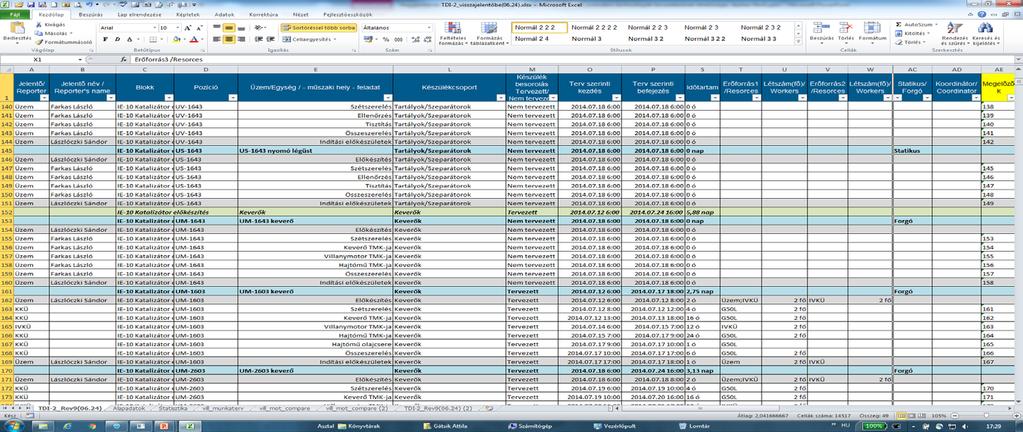Toggle align text right
The height and width of the screenshot is (432, 1023).
tap(241, 39)
